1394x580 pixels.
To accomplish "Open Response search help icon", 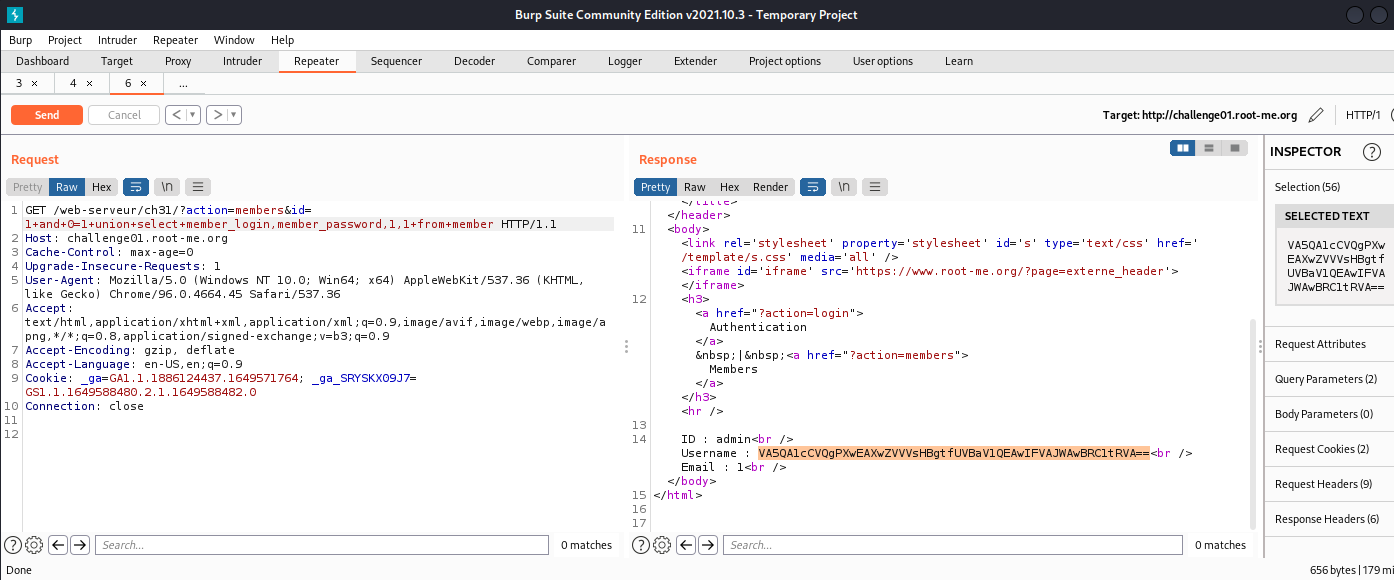I will click(x=641, y=545).
